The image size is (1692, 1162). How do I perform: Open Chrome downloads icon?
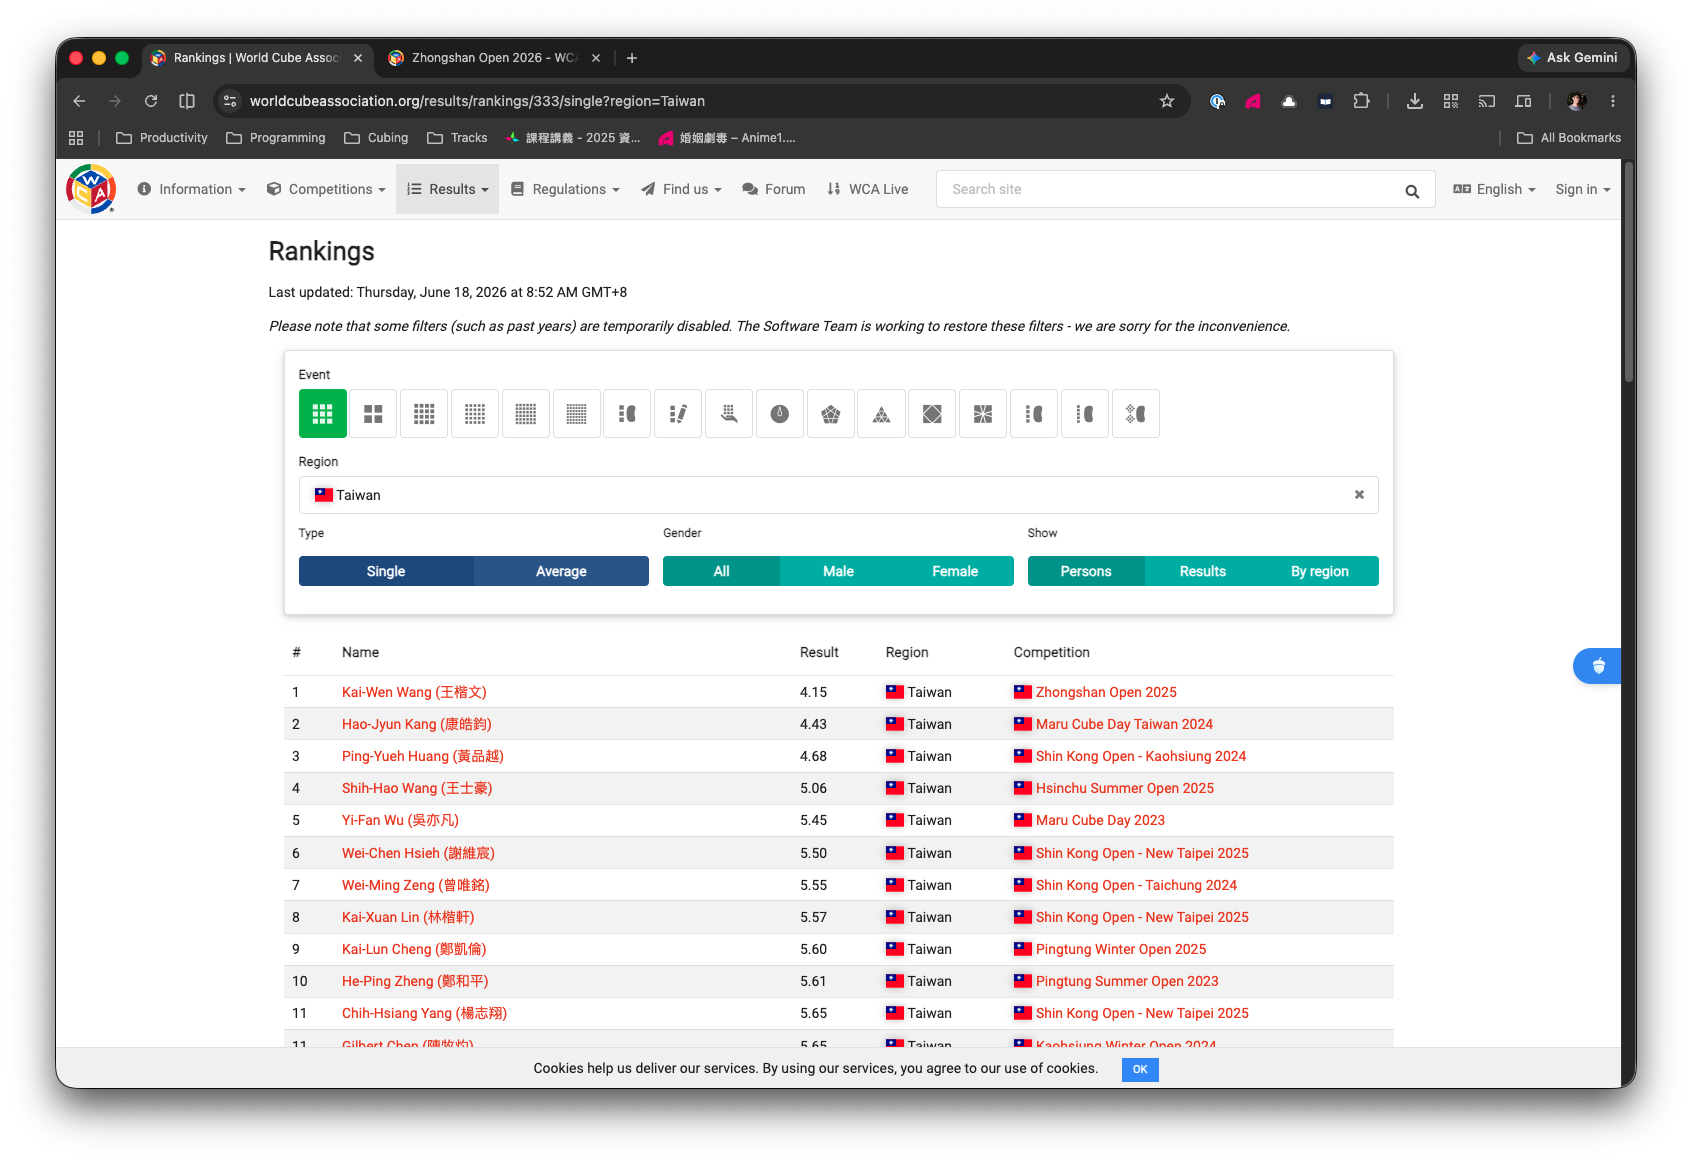[x=1414, y=101]
